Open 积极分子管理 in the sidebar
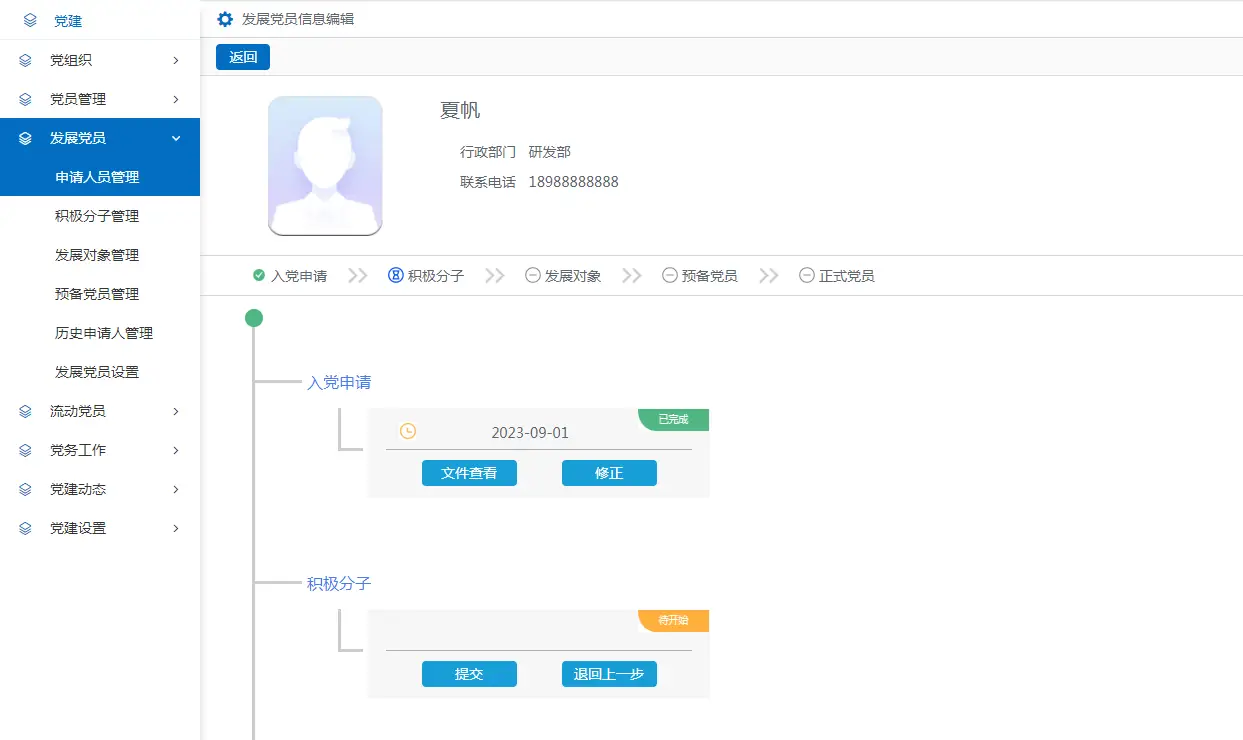 pyautogui.click(x=97, y=216)
